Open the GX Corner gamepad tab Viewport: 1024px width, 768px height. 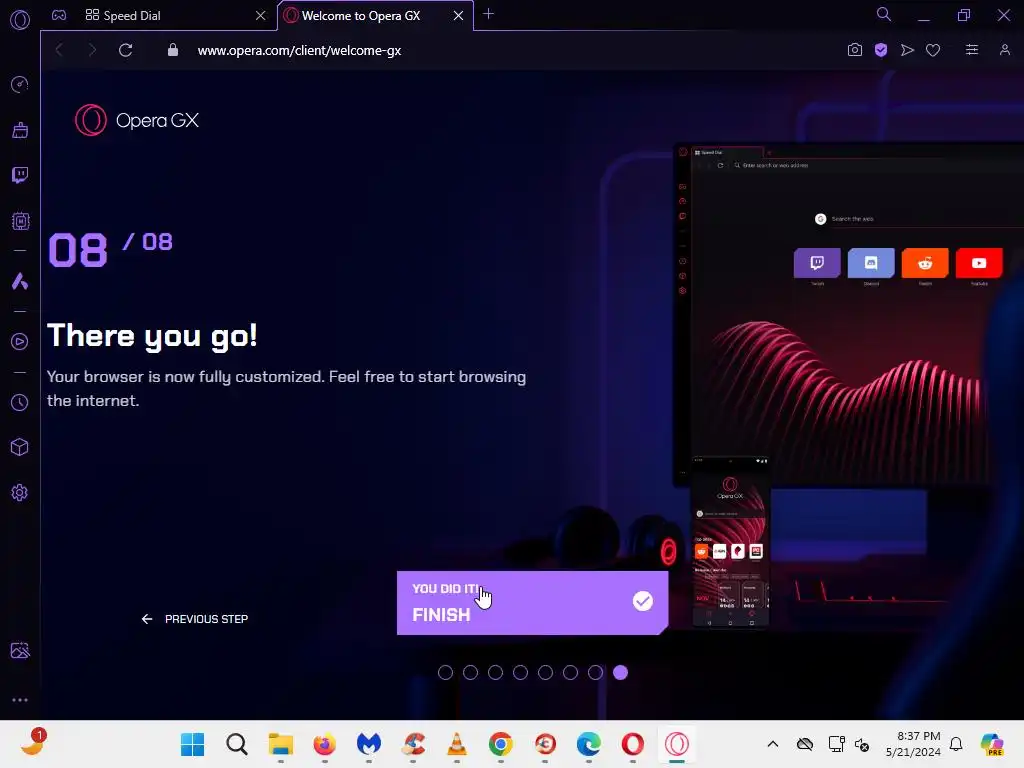59,15
